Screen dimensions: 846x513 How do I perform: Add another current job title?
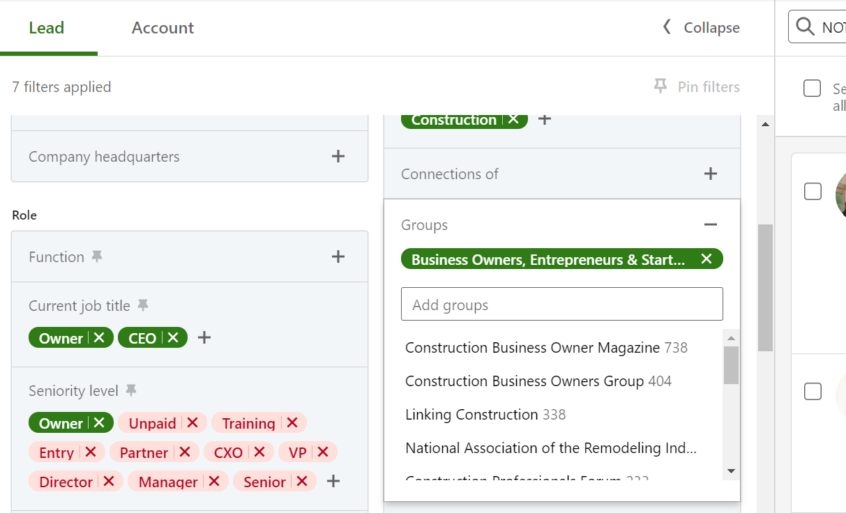click(204, 338)
